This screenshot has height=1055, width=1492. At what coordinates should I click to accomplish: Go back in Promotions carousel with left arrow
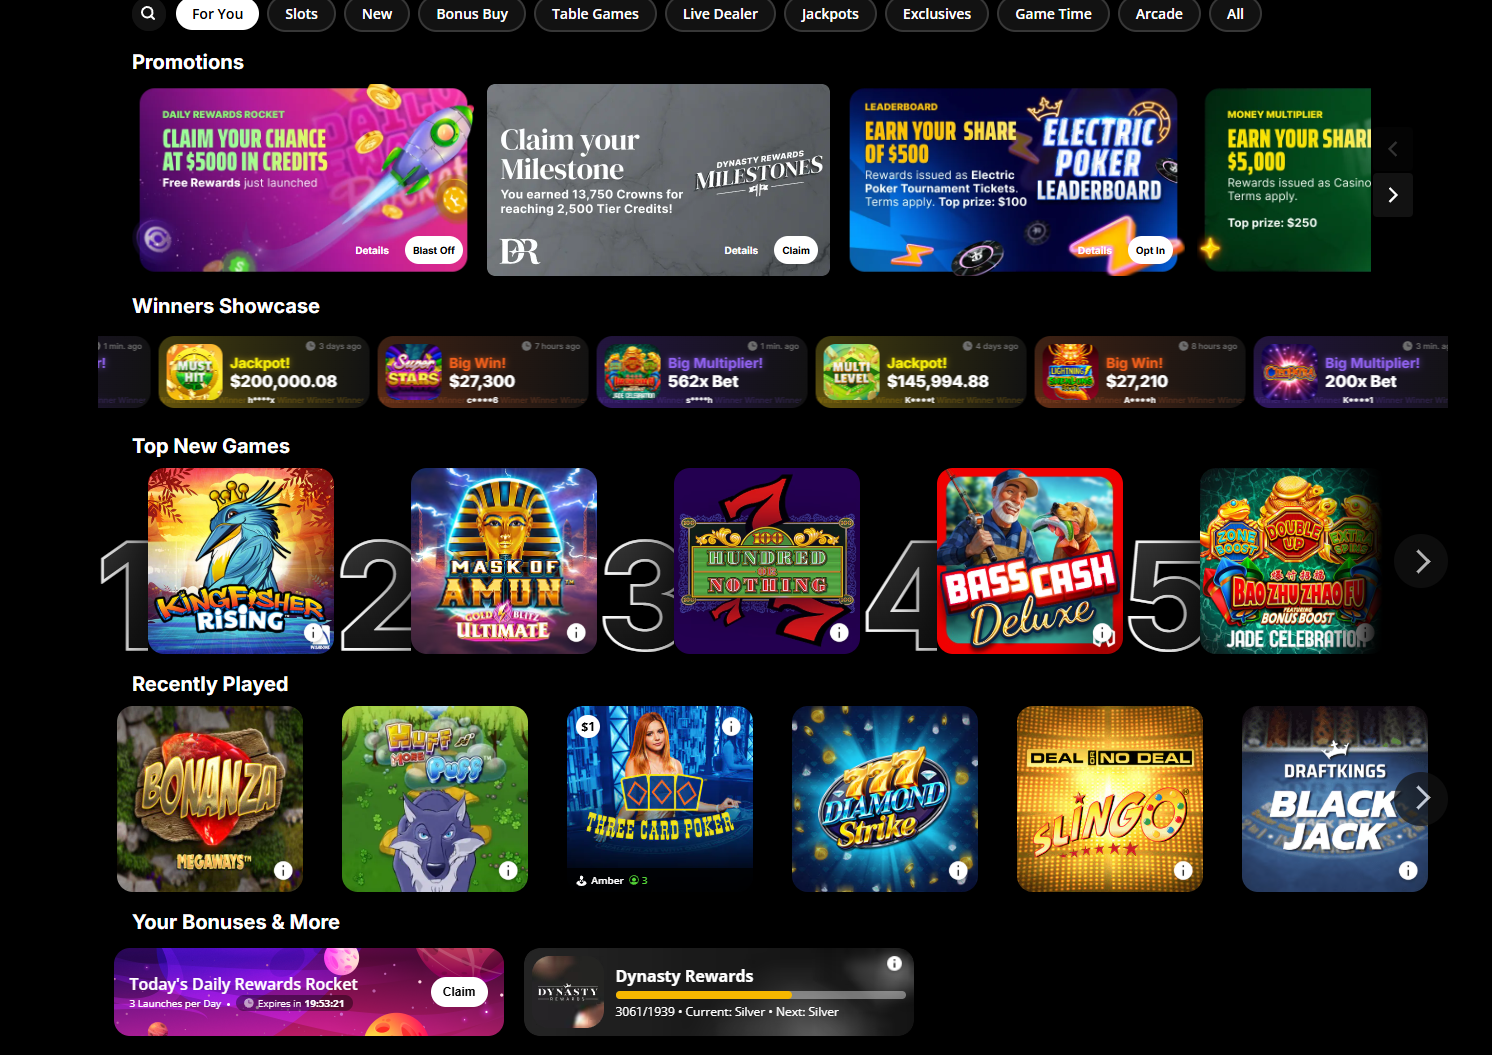tap(1393, 149)
